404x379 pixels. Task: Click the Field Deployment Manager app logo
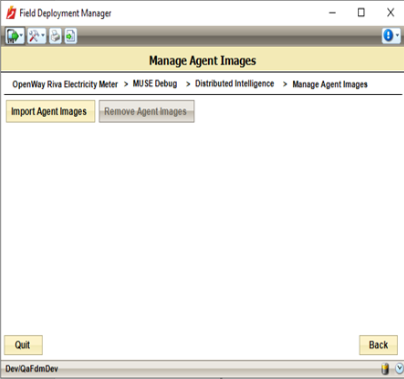click(11, 13)
